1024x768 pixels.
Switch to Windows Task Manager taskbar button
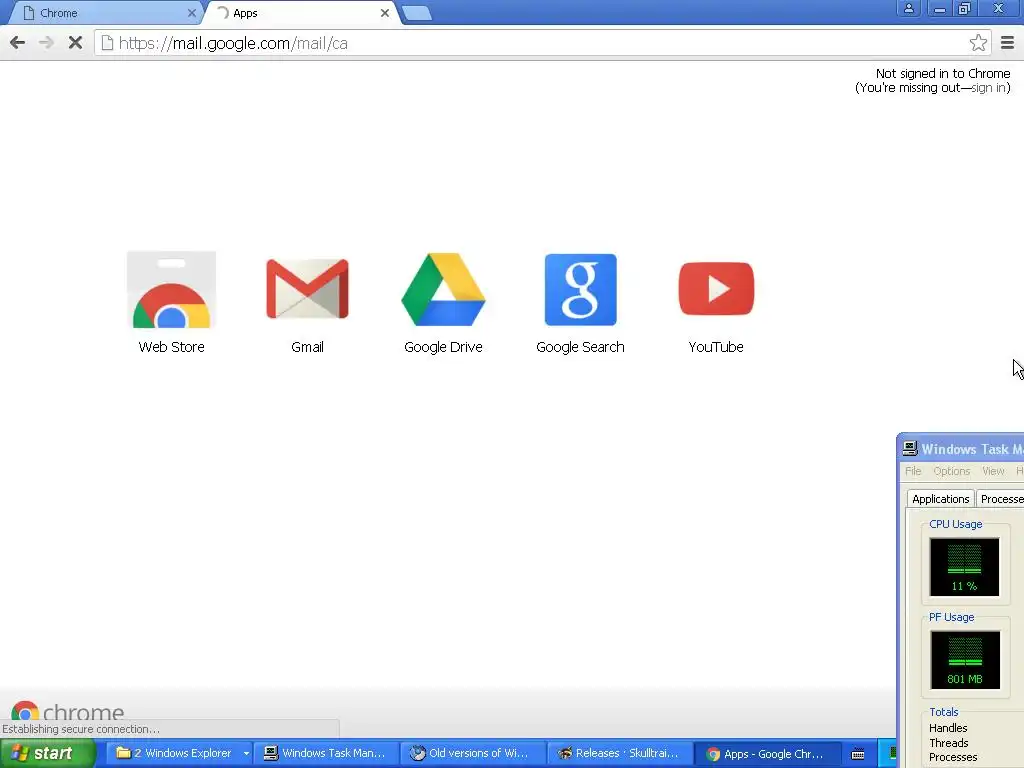[326, 753]
